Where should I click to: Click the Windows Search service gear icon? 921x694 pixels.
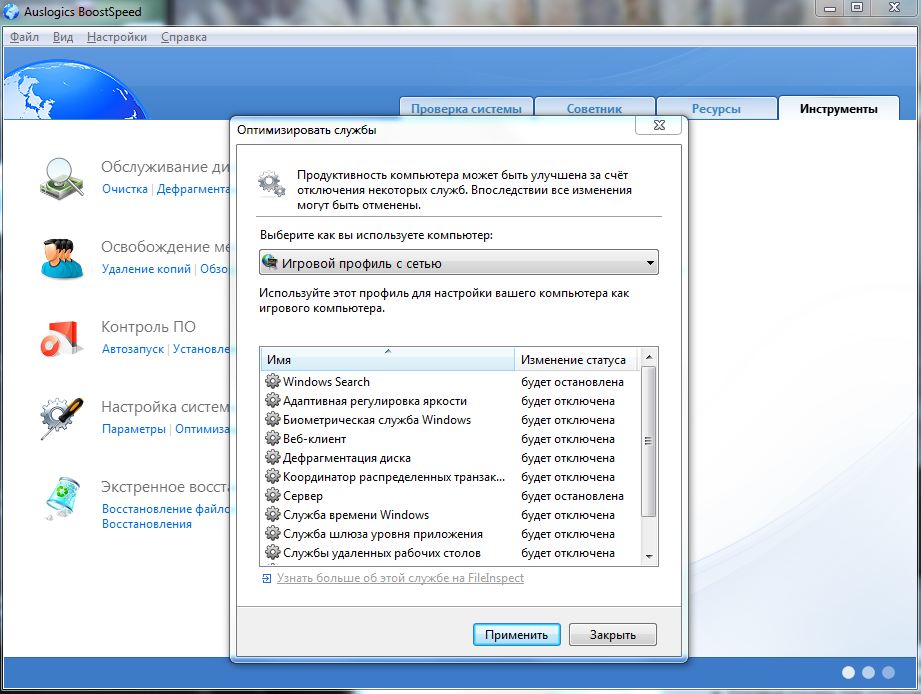[273, 381]
